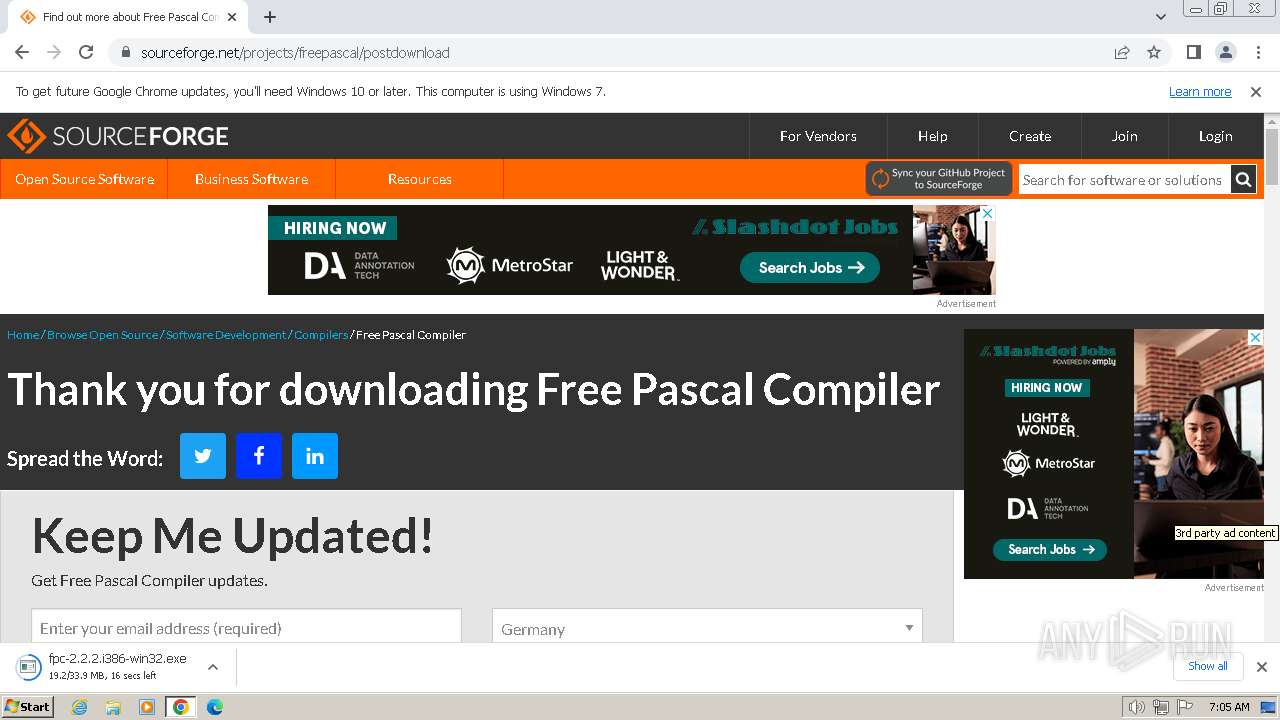The image size is (1280, 720).
Task: Open File Explorer from taskbar
Action: point(113,707)
